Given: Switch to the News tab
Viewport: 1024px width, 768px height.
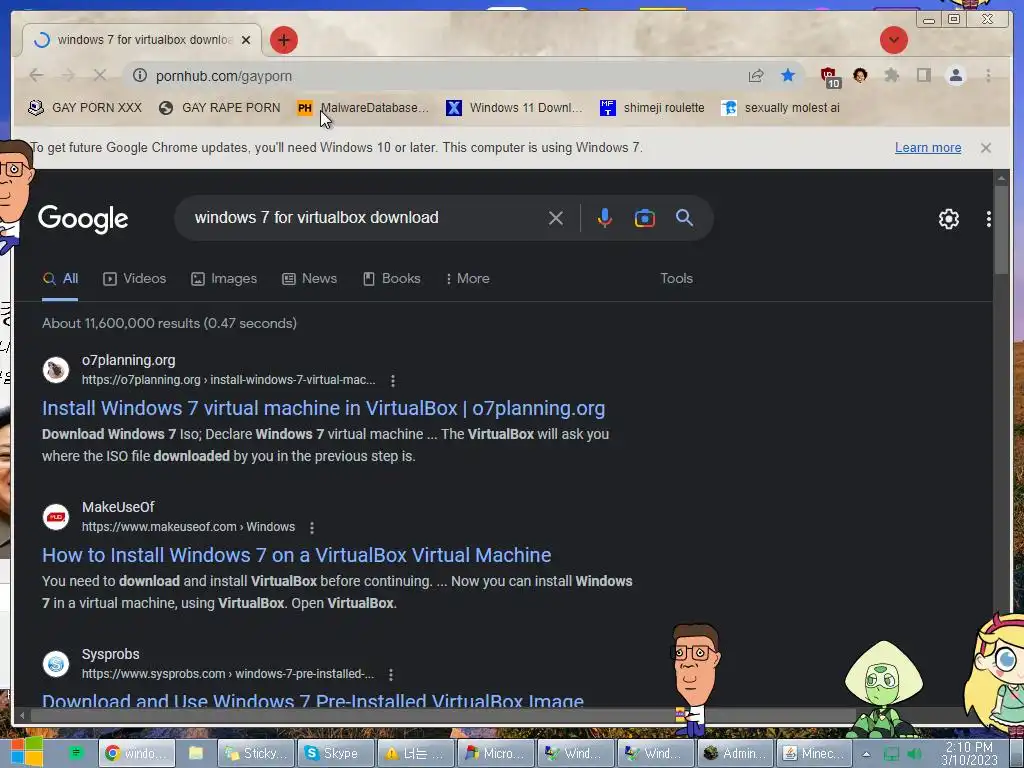Looking at the screenshot, I should 309,278.
